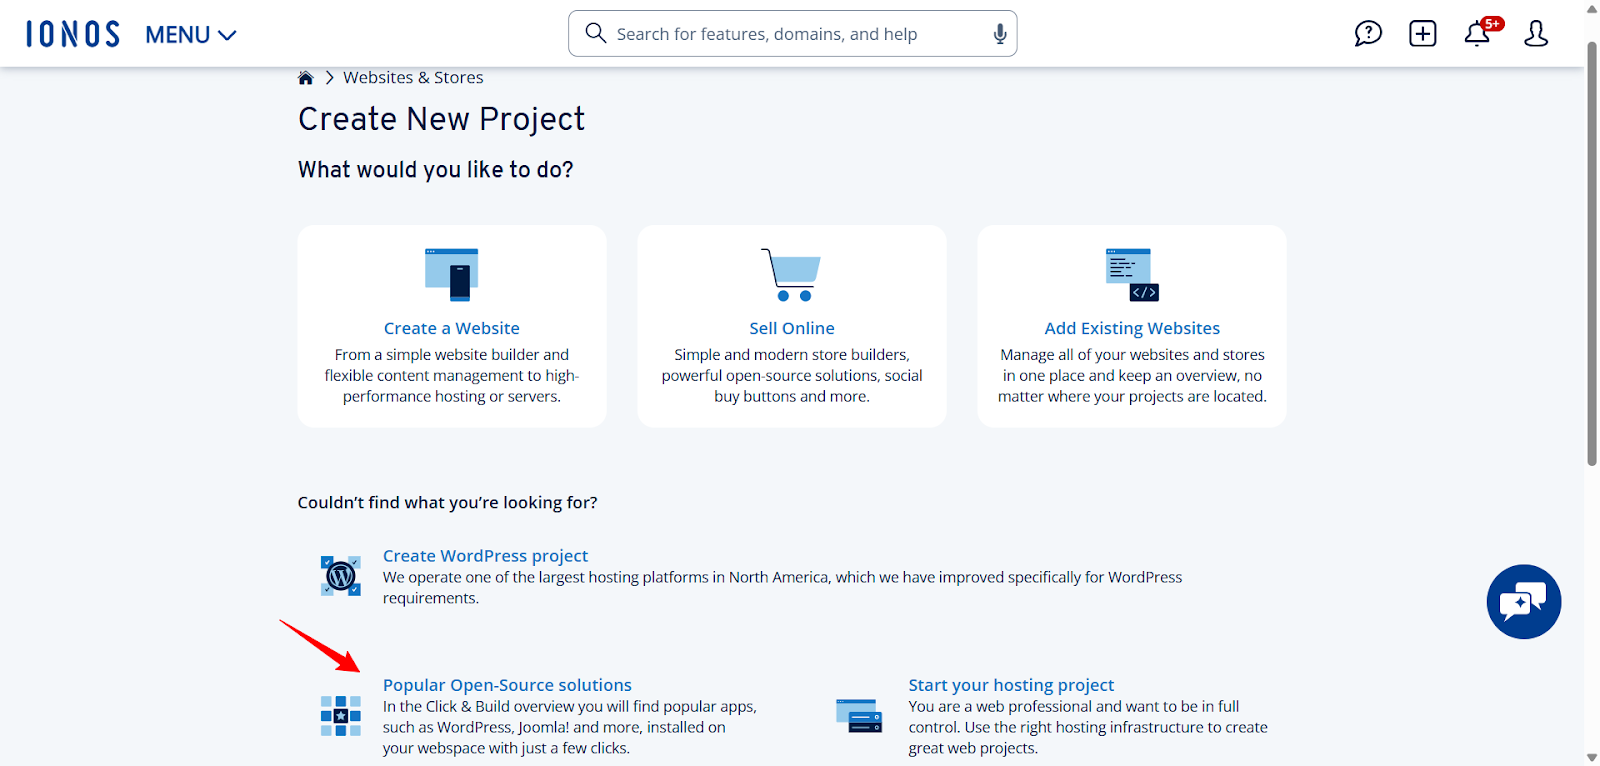Click the scrollbar down arrow
This screenshot has height=766, width=1600.
pyautogui.click(x=1592, y=757)
